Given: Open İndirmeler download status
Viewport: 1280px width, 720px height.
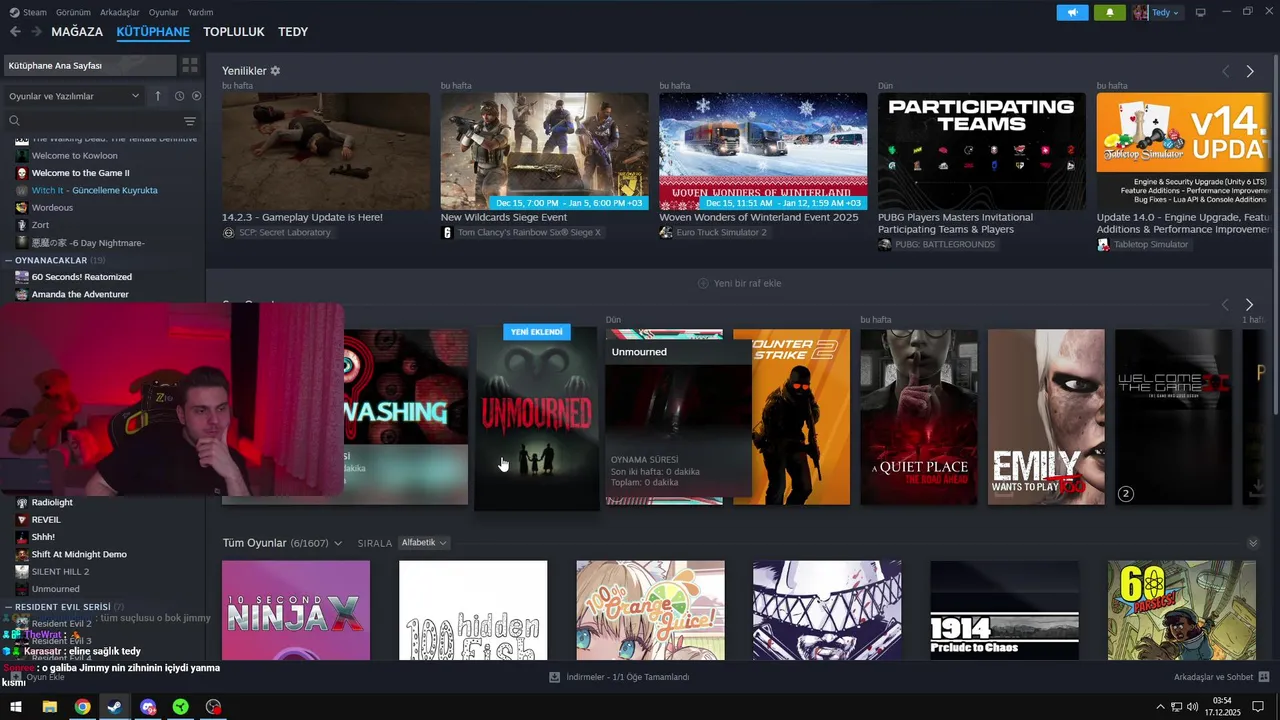Looking at the screenshot, I should [620, 677].
